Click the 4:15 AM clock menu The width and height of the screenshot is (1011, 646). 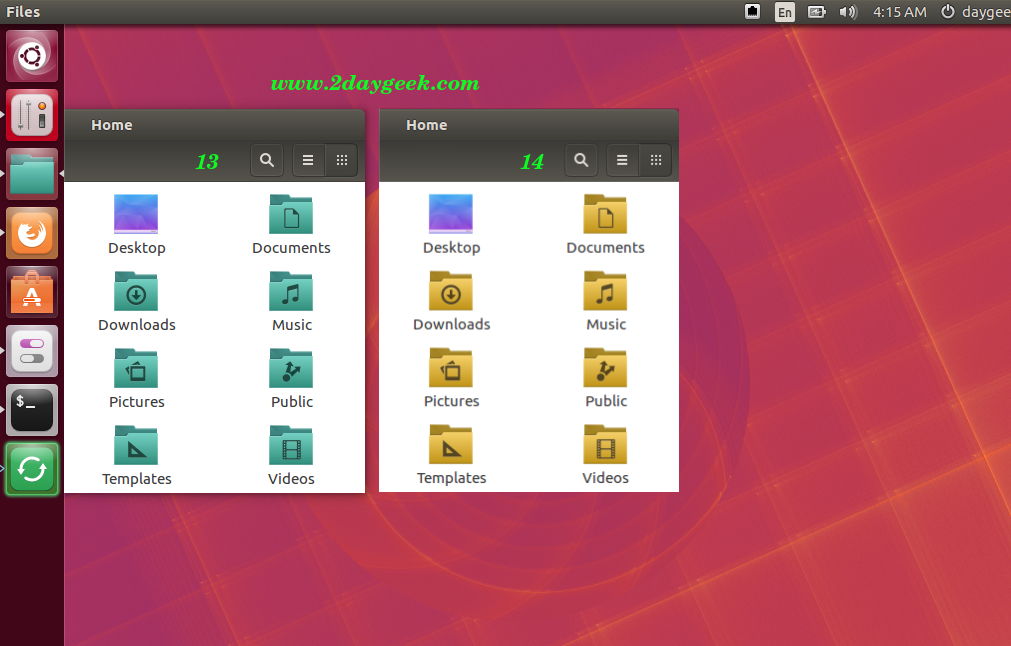[899, 12]
